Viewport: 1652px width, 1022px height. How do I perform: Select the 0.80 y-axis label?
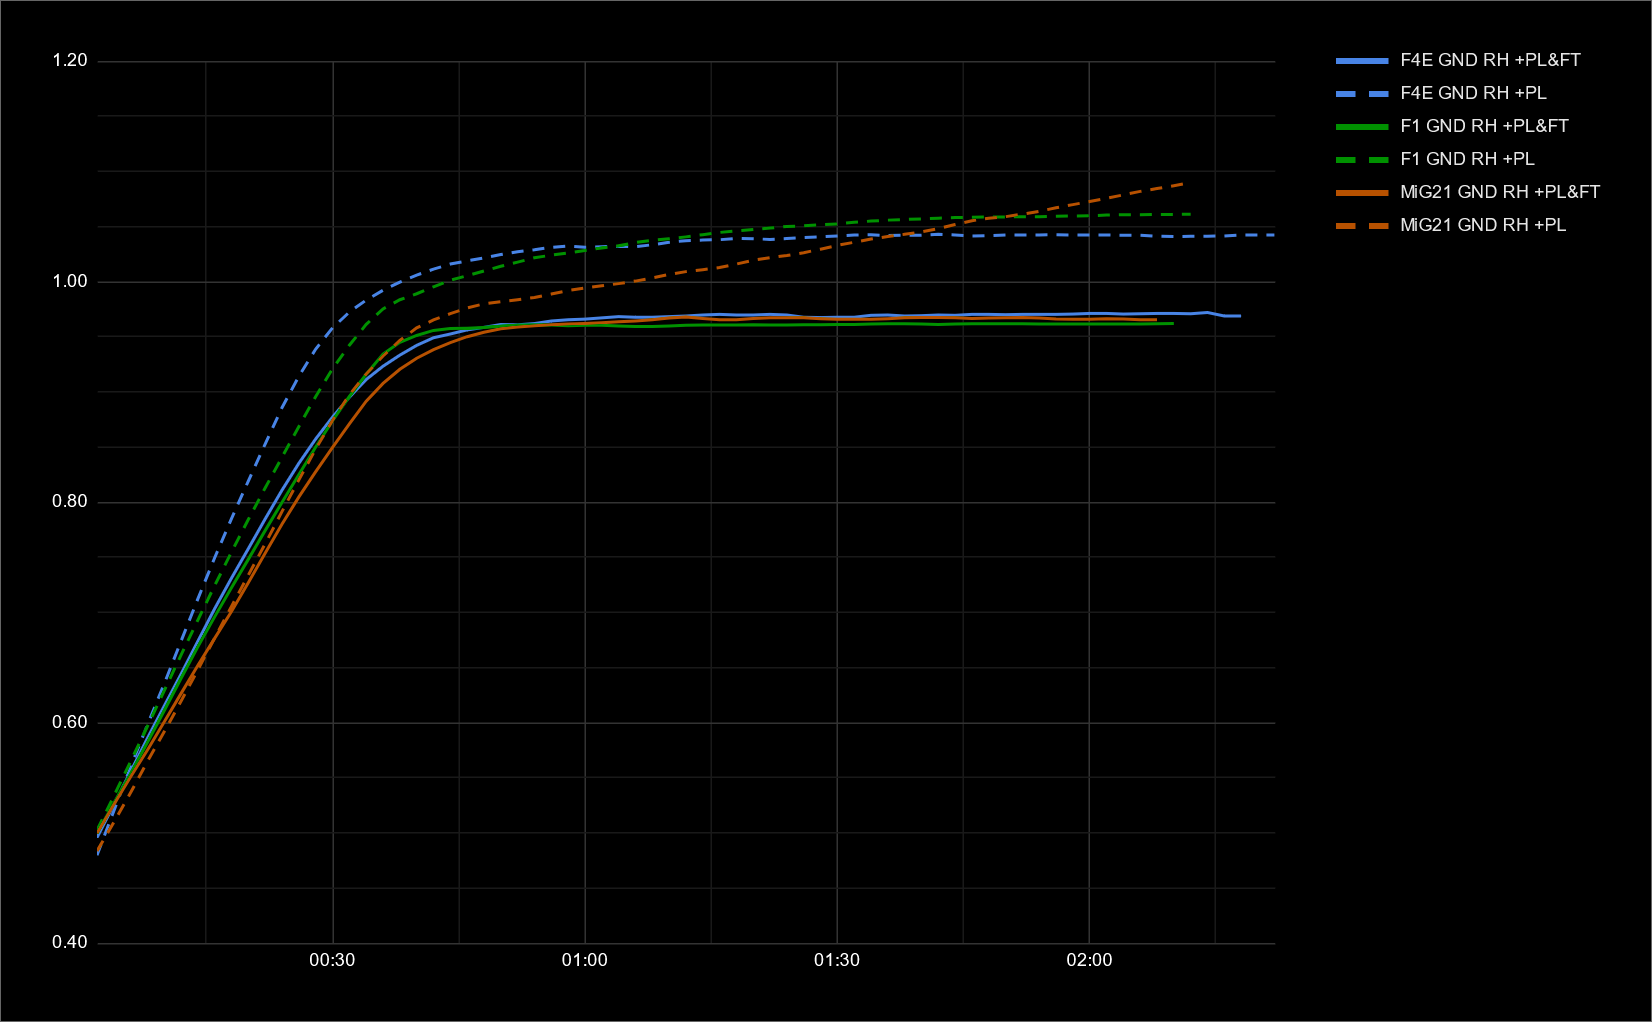pyautogui.click(x=70, y=502)
